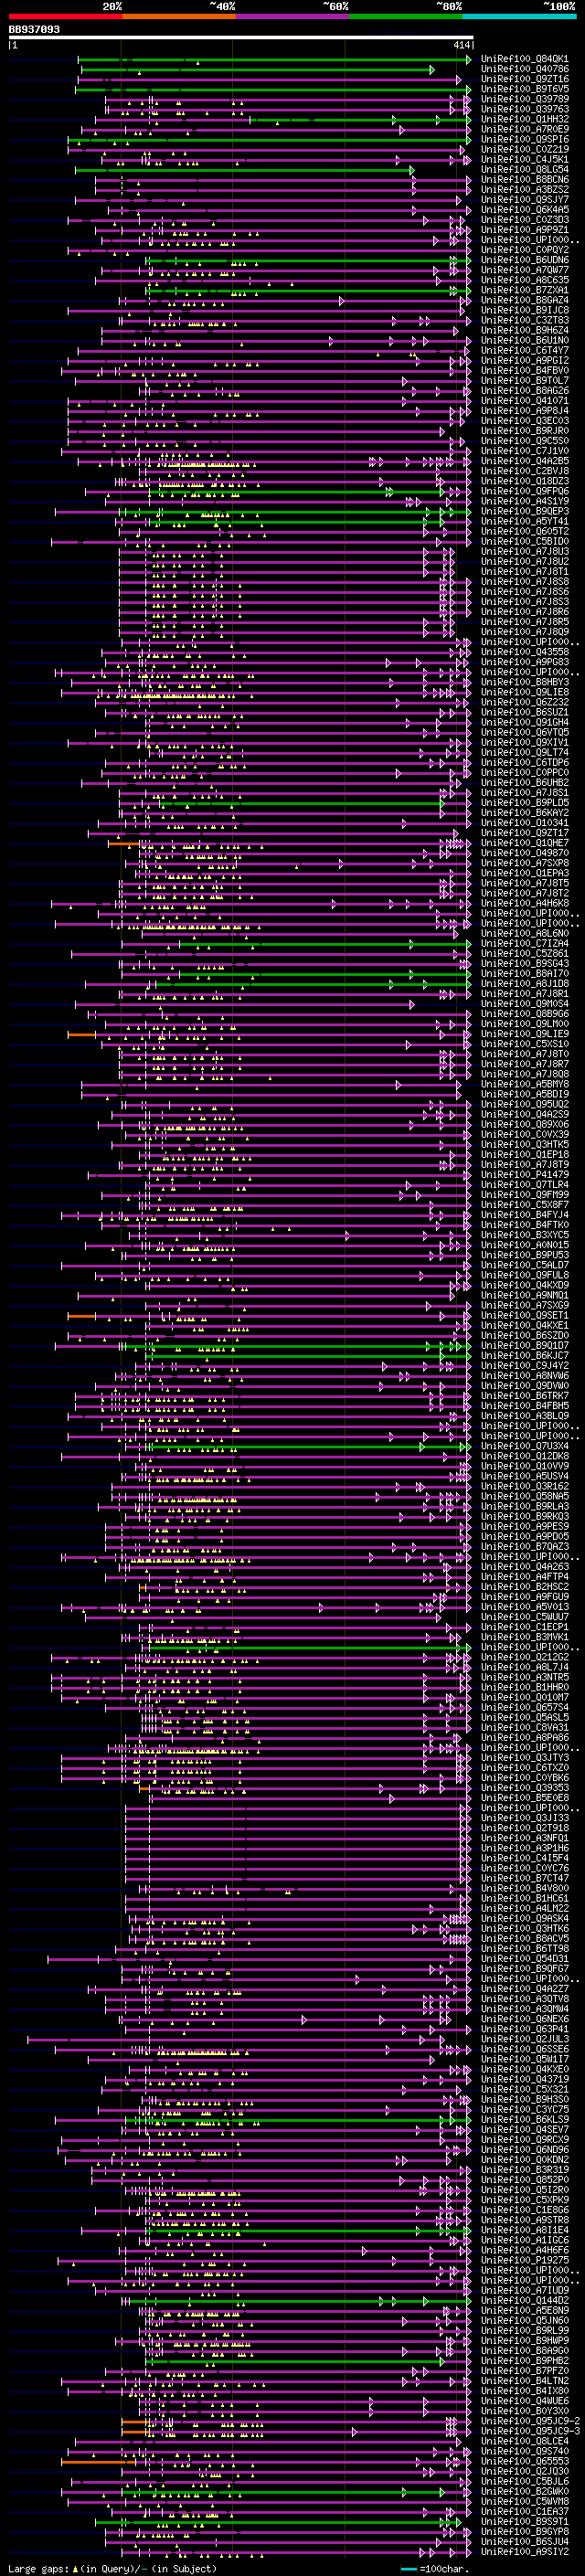Screen dimensions: 585x2576
Task: Select the UniRef100_C3ZT83 label
Action: 525,320
